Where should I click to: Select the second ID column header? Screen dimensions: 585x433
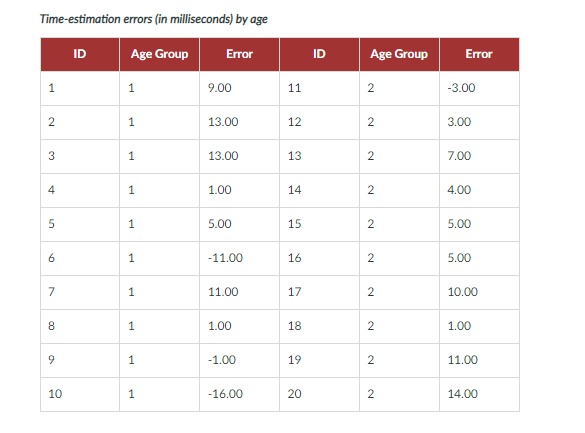click(x=319, y=54)
